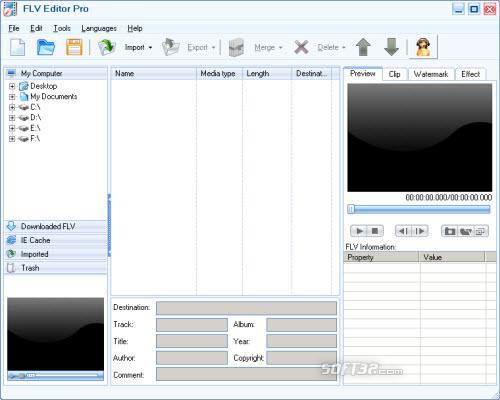Click the red X Delete icon
Screen dimensions: 500x400
(x=301, y=47)
